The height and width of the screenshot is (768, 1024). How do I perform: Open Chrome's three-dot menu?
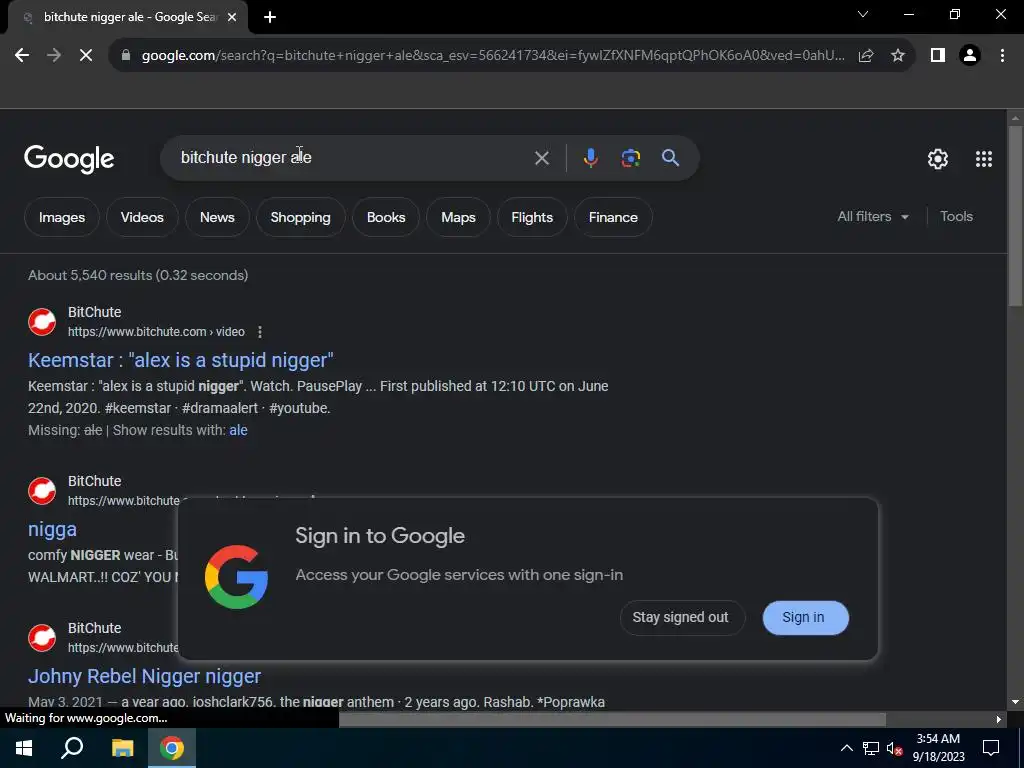(x=1002, y=56)
